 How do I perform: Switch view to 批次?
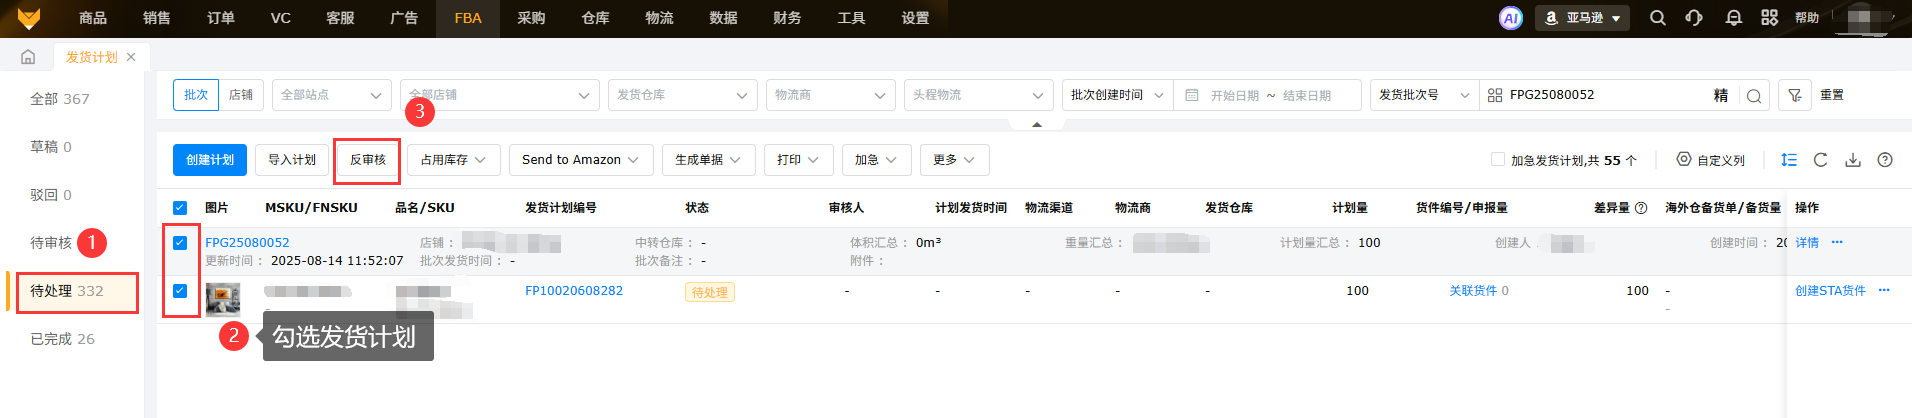(196, 95)
